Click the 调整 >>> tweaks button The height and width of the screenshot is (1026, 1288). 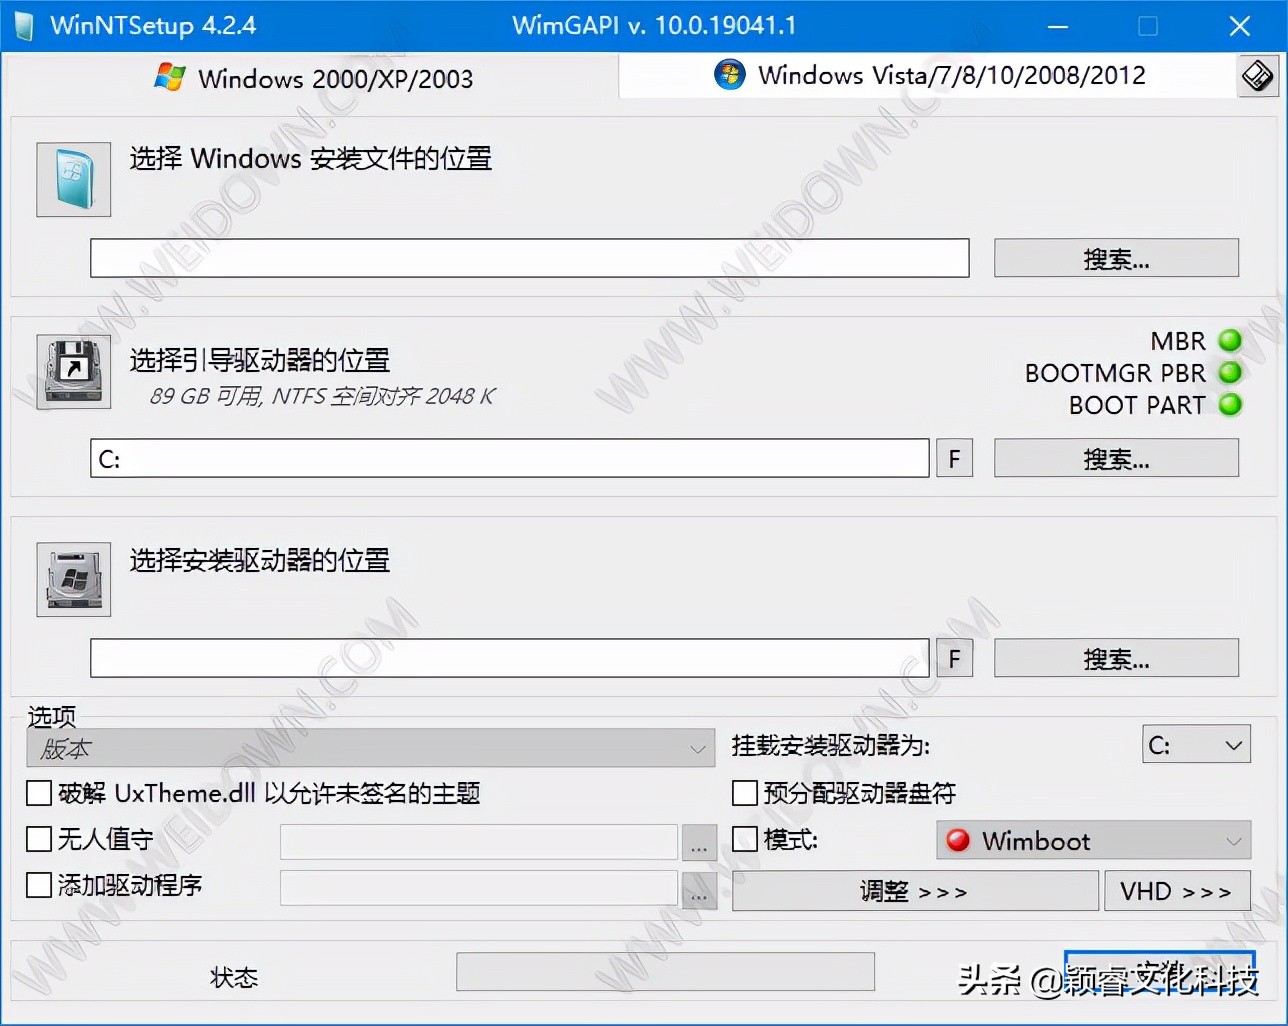tap(913, 890)
